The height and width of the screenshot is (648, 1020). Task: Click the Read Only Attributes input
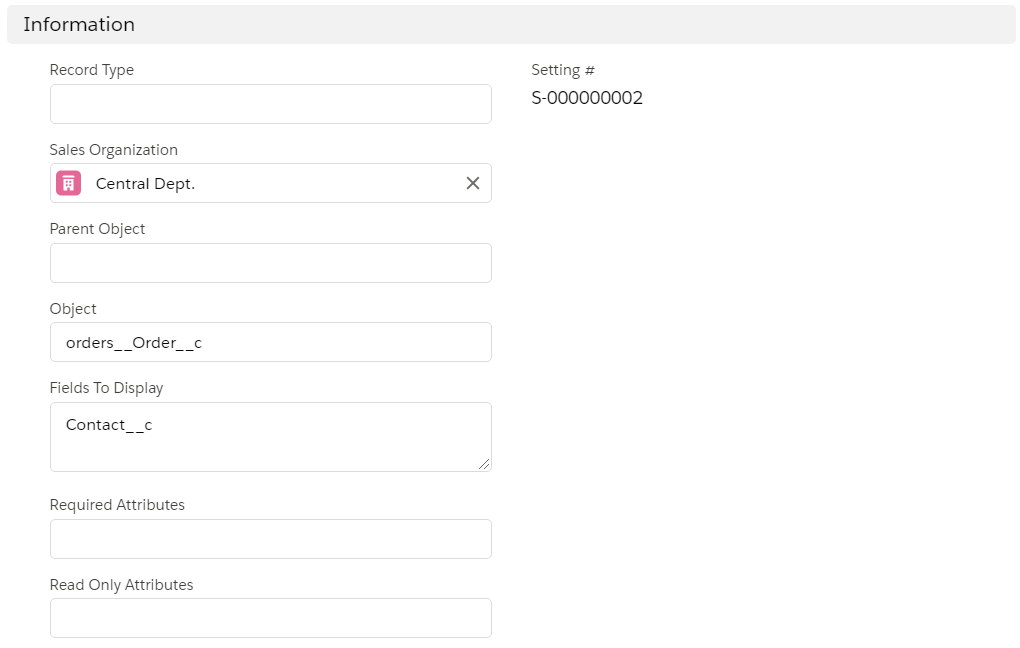(x=270, y=618)
